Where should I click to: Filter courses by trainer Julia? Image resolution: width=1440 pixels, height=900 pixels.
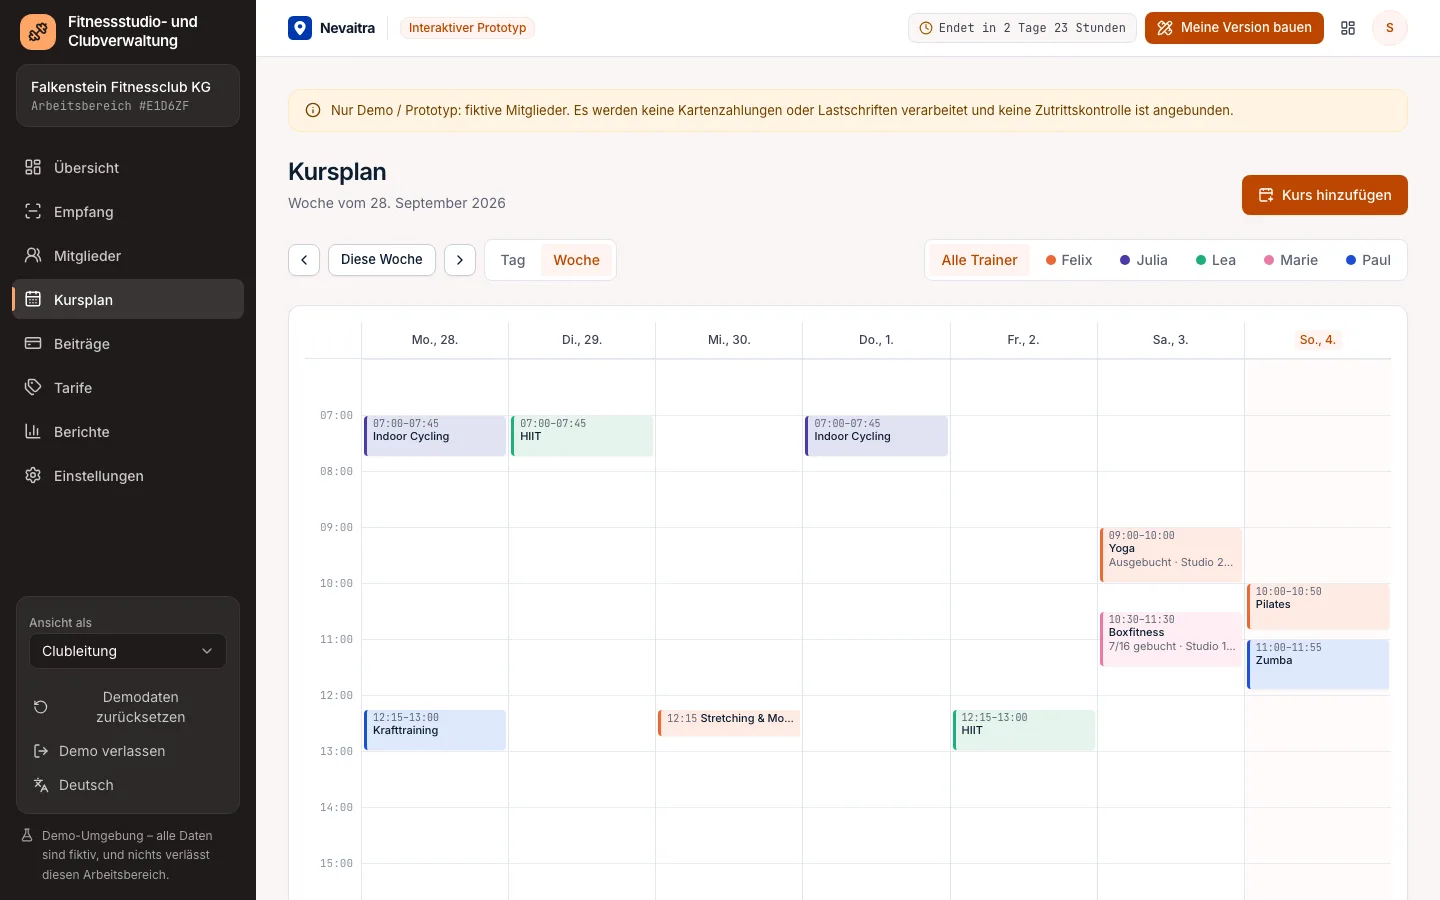[x=1144, y=260]
